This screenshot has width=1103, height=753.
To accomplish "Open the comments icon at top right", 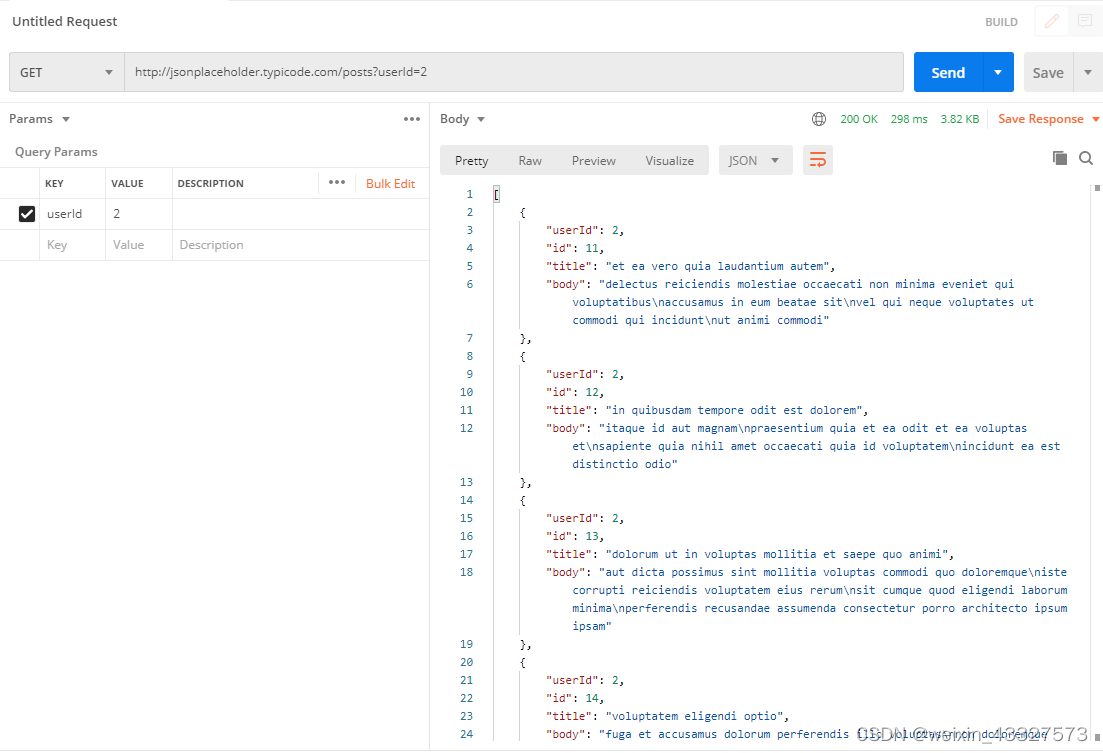I will click(x=1085, y=21).
